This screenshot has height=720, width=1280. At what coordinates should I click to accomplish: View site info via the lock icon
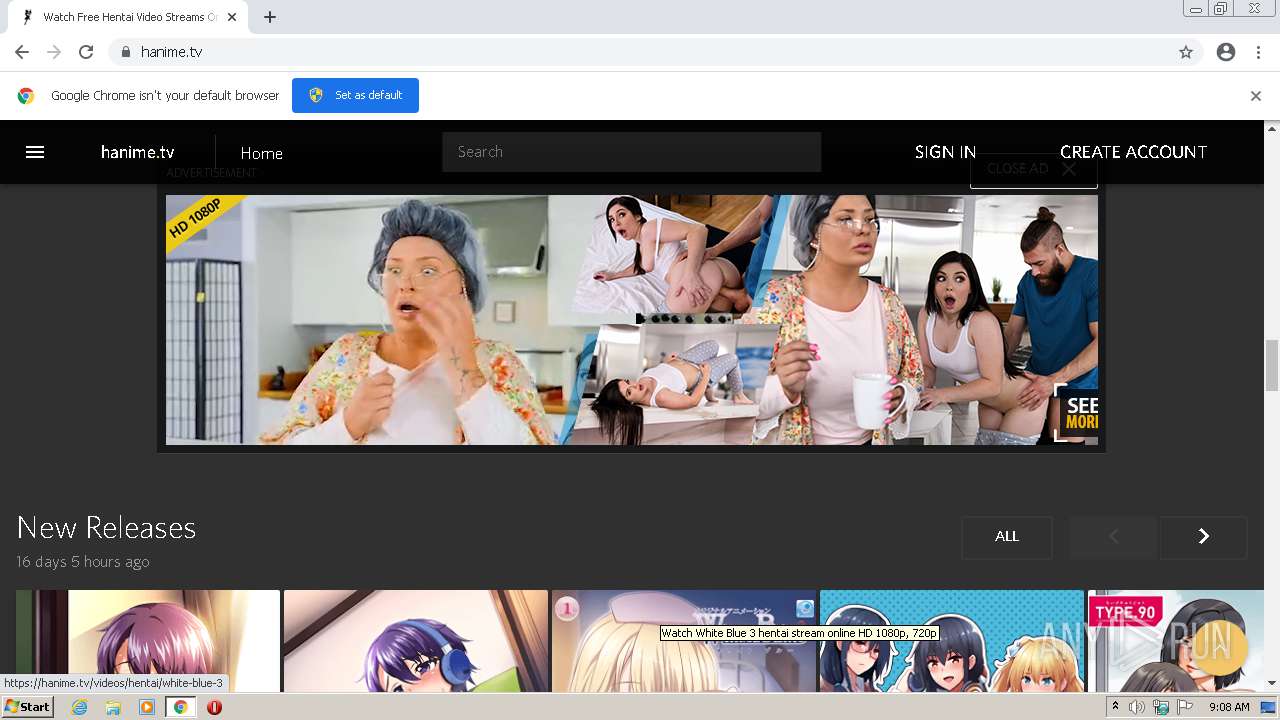(125, 52)
